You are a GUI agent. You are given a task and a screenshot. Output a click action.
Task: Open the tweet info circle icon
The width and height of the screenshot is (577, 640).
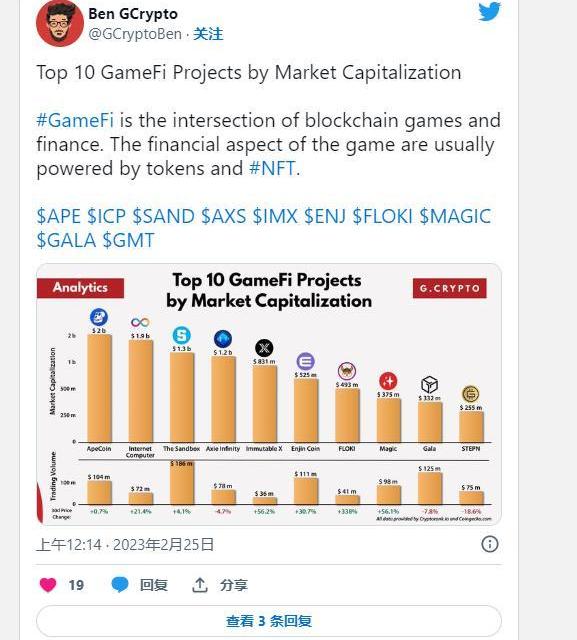click(490, 544)
